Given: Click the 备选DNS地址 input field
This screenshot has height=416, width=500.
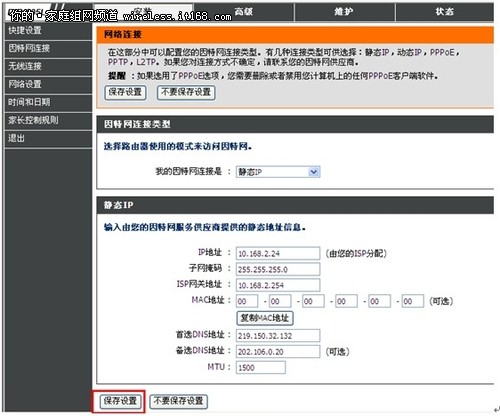Looking at the screenshot, I should 278,352.
